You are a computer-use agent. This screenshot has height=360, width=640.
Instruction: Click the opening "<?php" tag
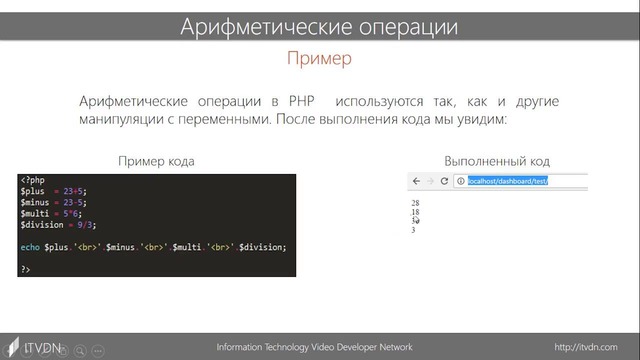pos(33,180)
